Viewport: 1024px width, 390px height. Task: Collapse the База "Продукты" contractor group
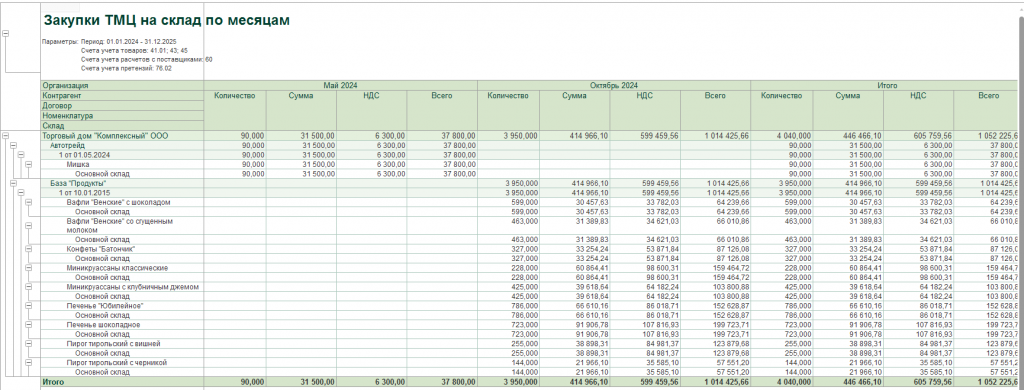[12, 184]
